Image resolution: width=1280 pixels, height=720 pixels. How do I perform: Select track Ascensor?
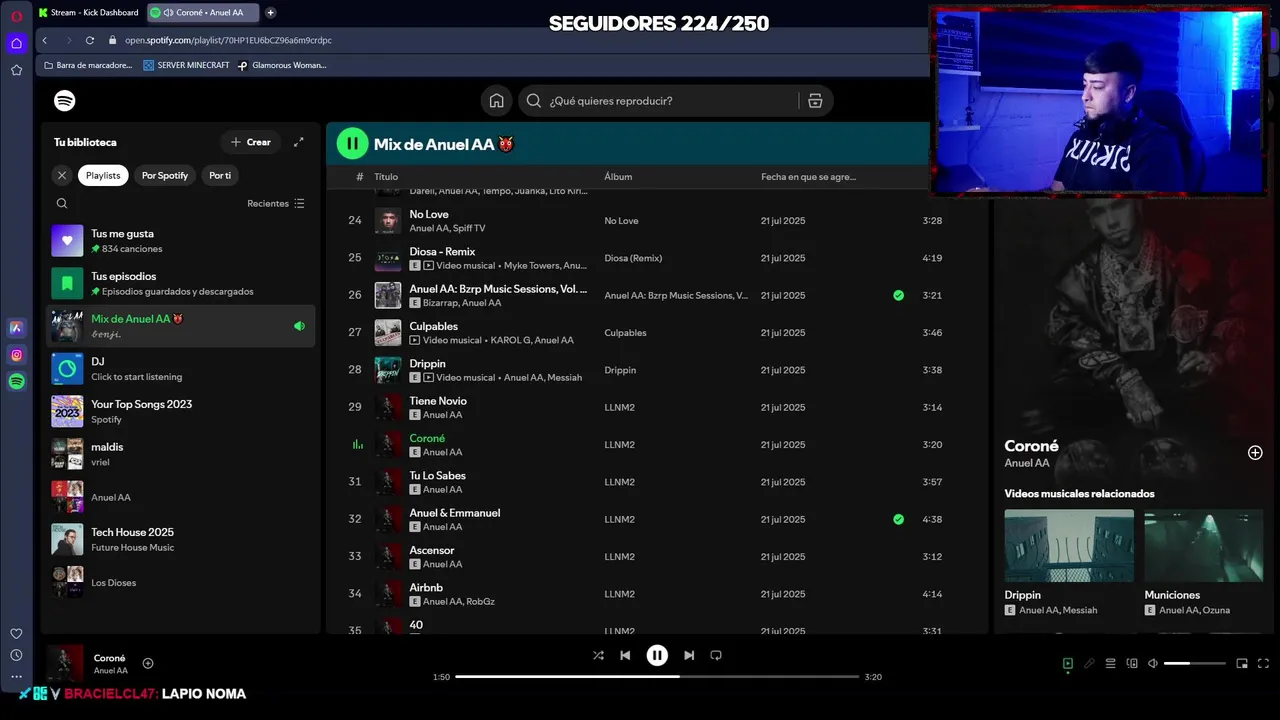(432, 550)
